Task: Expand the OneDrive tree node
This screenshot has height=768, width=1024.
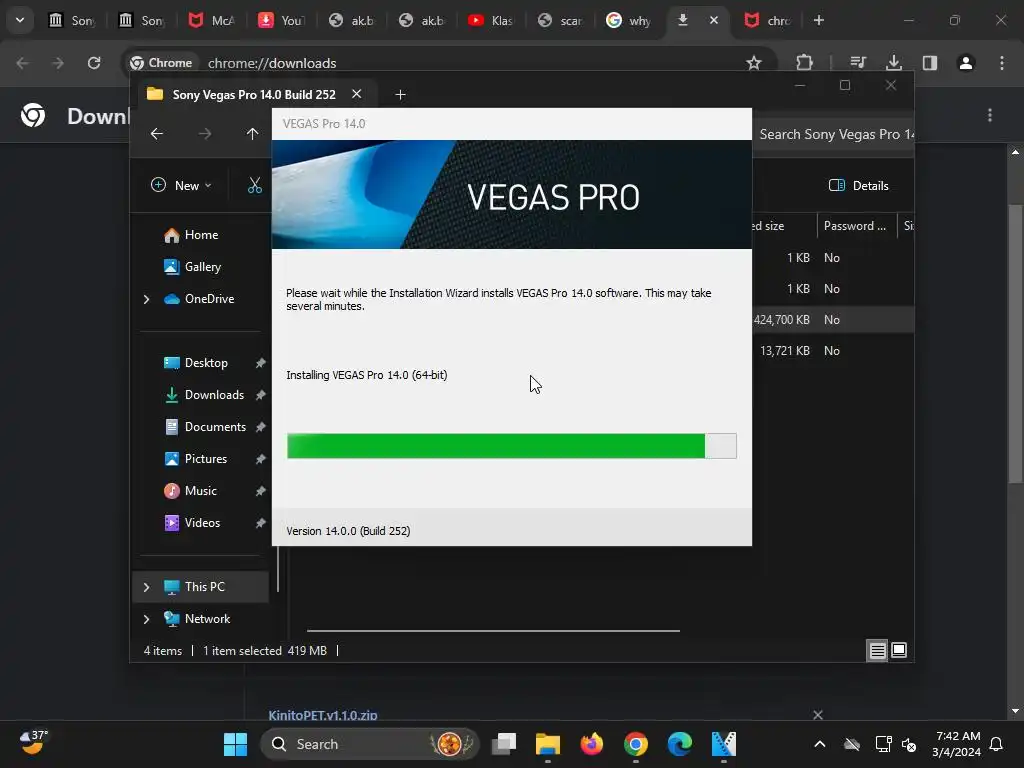Action: [x=146, y=299]
